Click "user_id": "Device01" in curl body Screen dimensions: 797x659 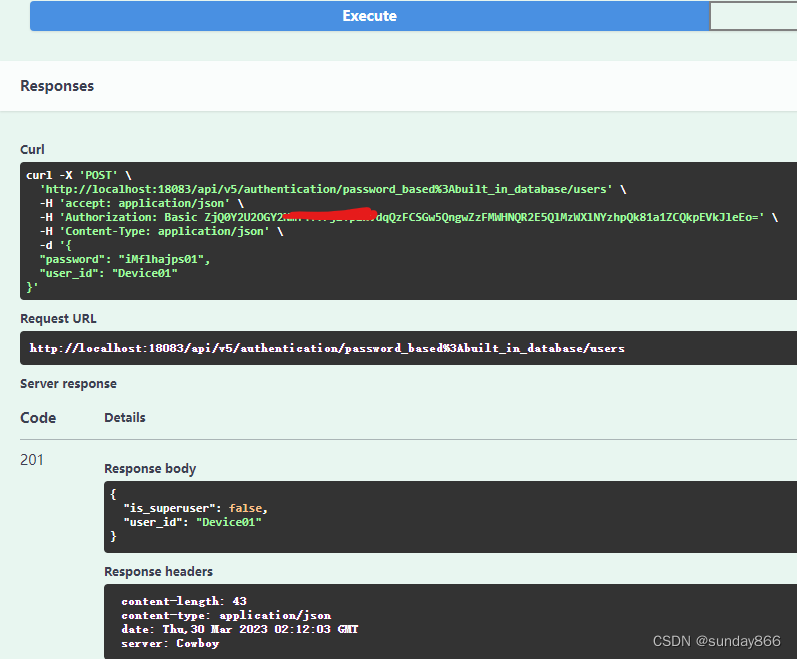click(109, 273)
